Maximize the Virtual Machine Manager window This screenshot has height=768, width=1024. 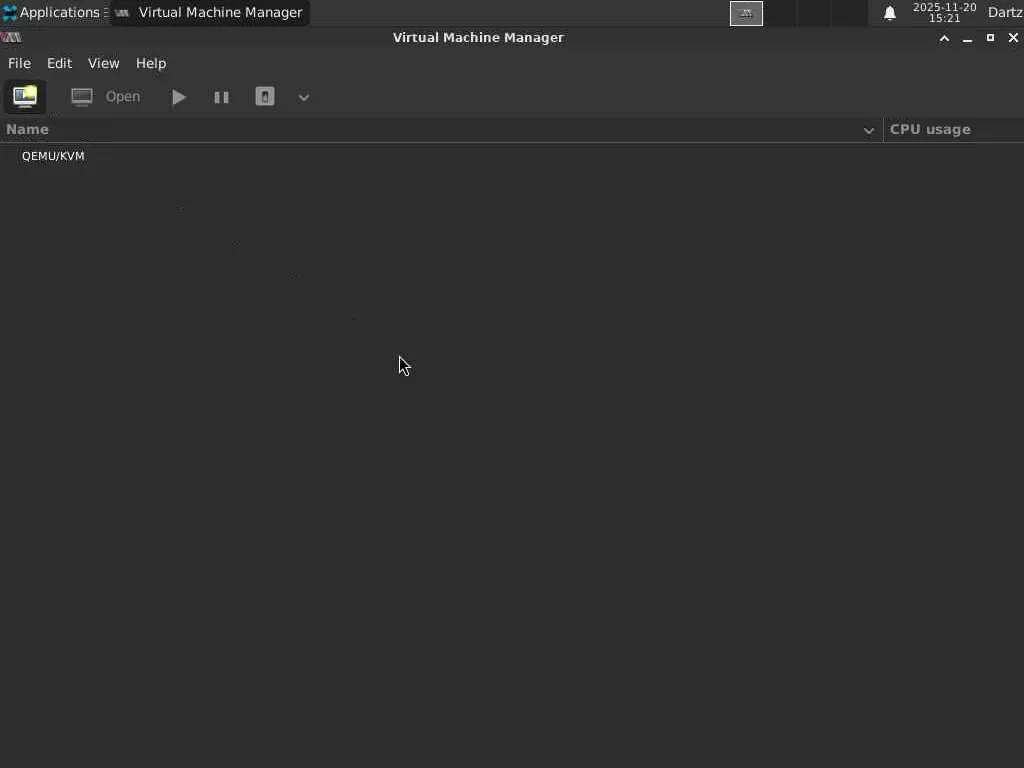pos(990,38)
